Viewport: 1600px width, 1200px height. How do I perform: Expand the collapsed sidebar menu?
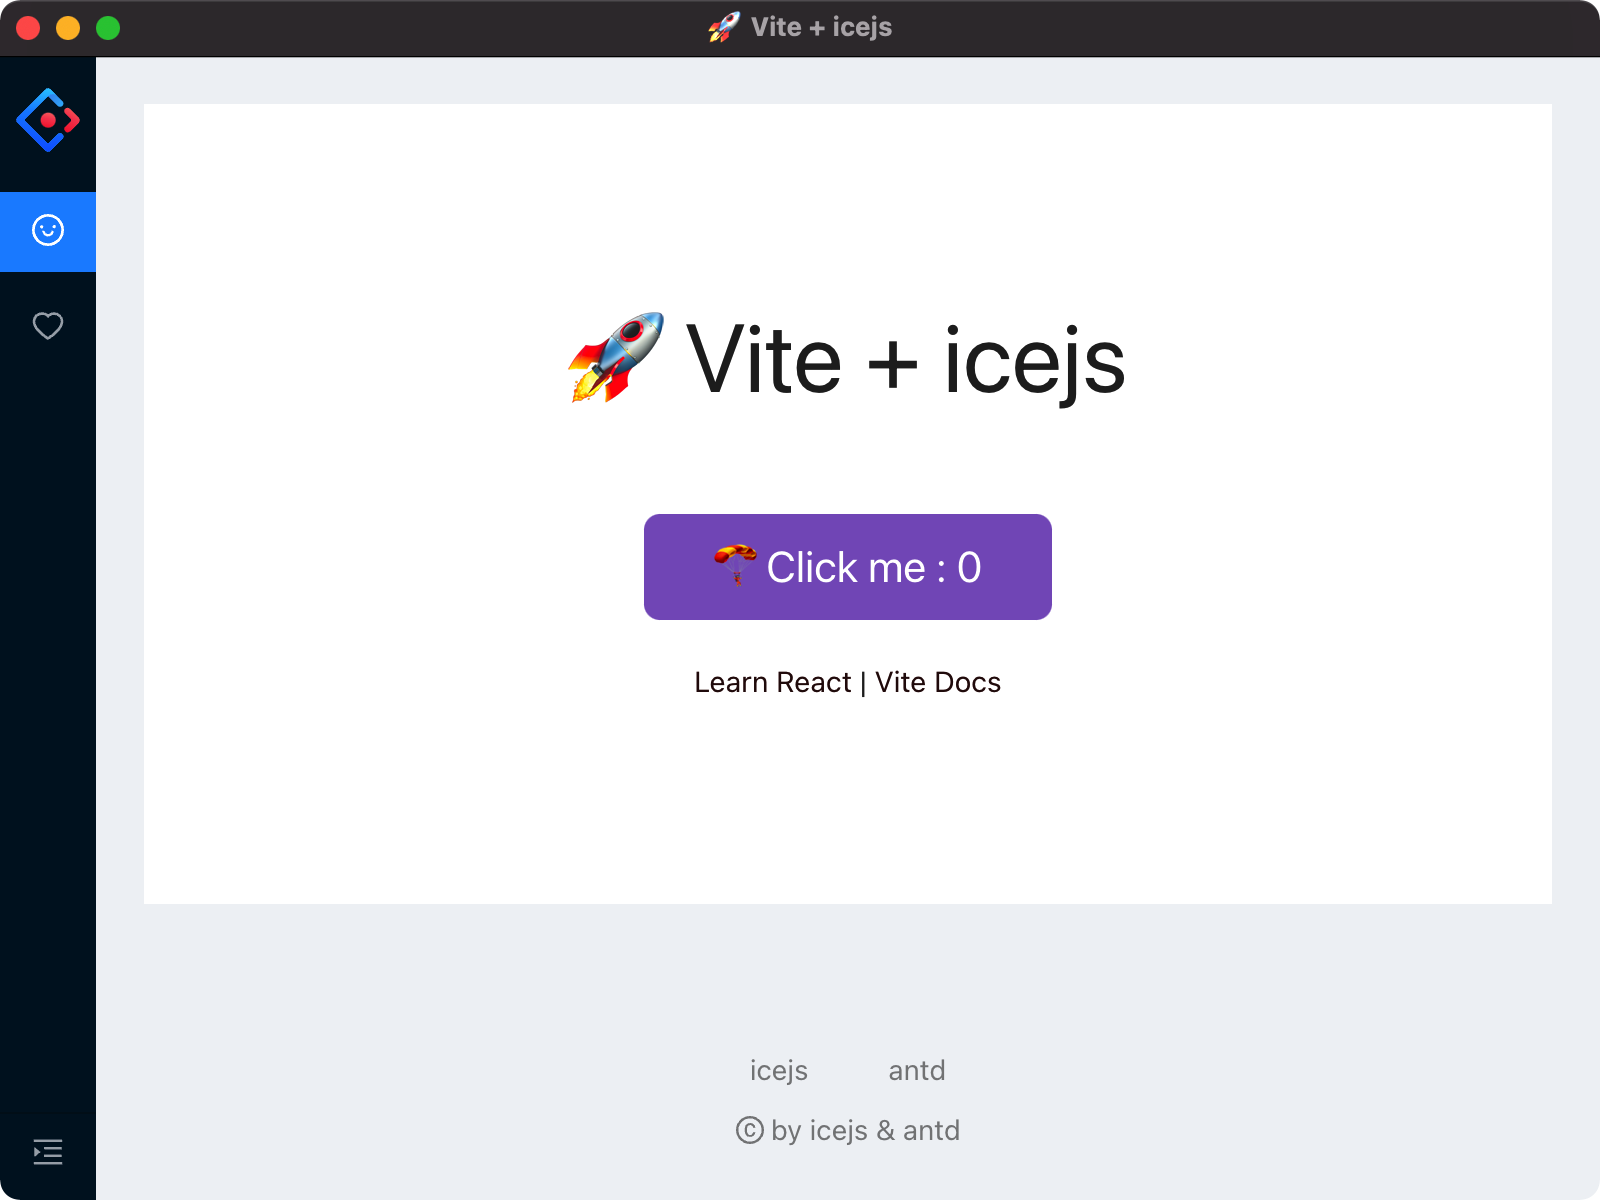(48, 1152)
